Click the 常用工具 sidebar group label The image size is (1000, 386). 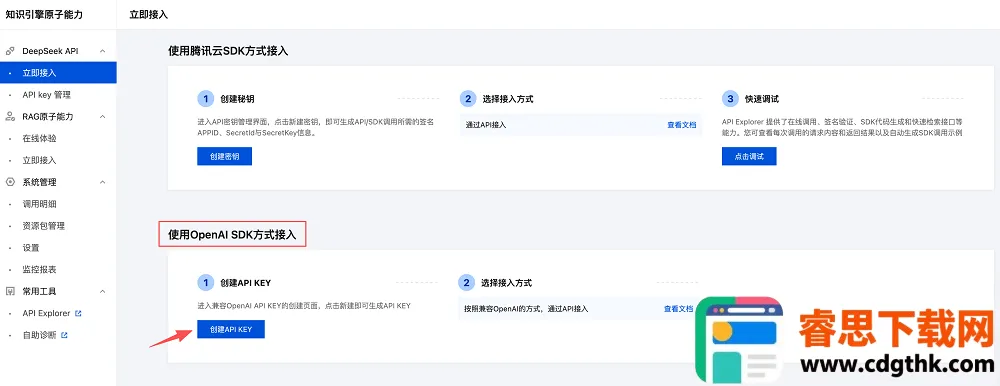tap(40, 291)
